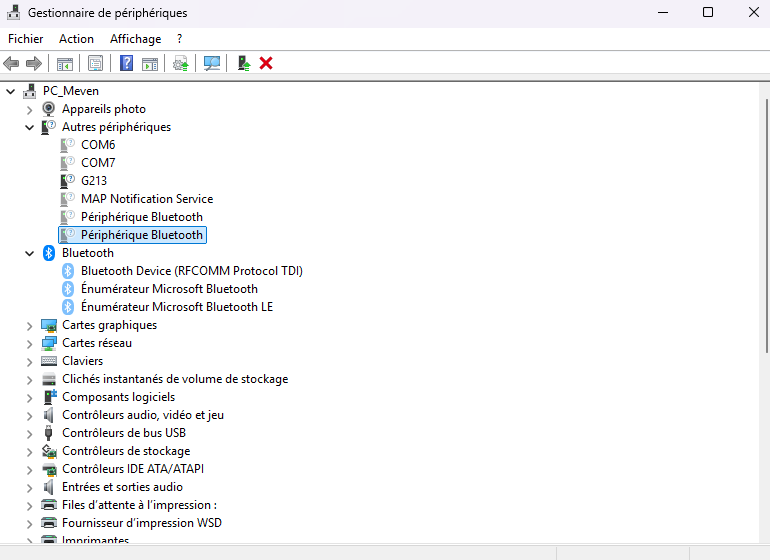Viewport: 770px width, 560px height.
Task: Click the camera icon for Appareils photo
Action: click(49, 109)
